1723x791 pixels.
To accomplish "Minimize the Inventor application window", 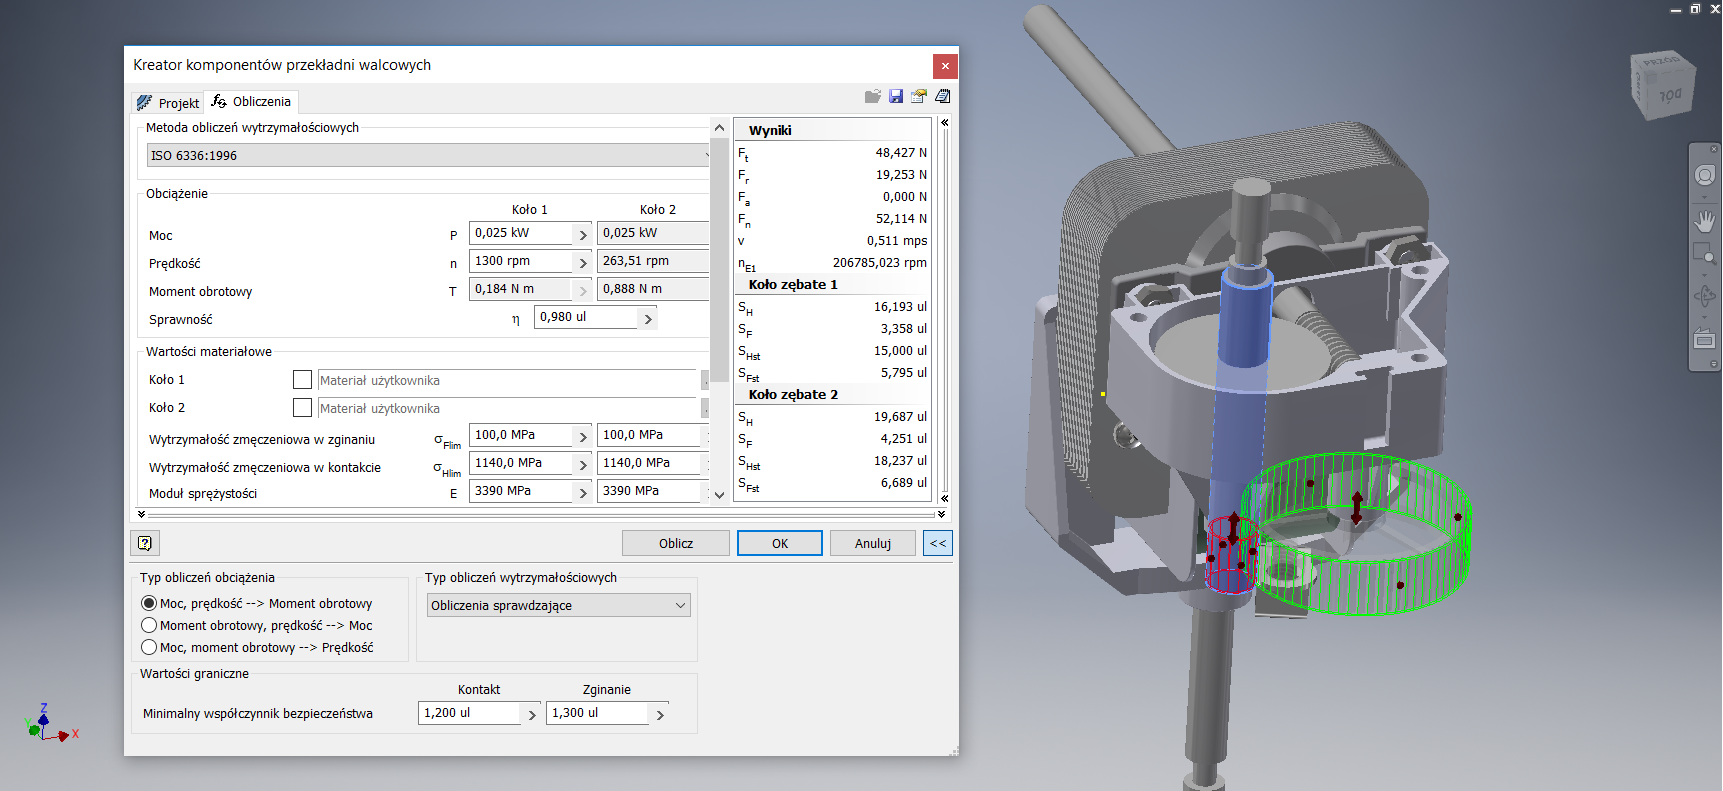I will [1676, 9].
